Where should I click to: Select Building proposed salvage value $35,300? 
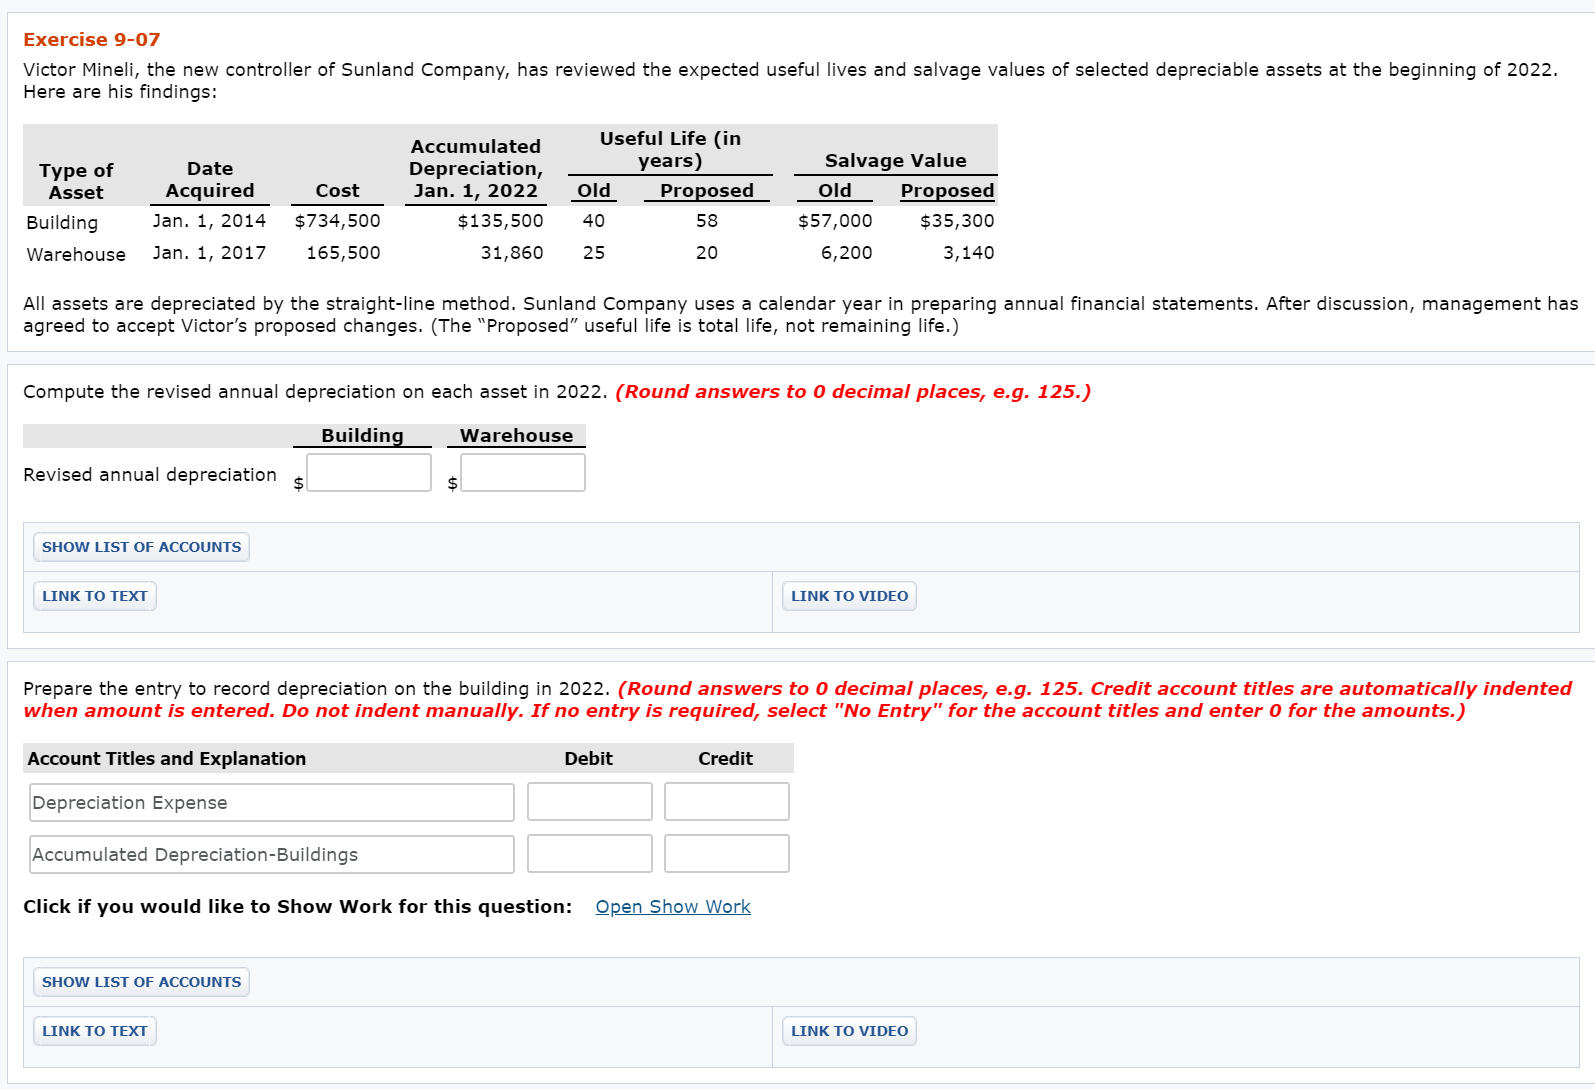[957, 221]
